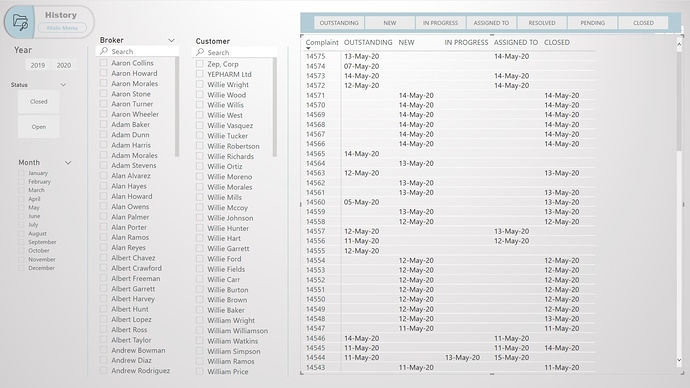Expand the Broker slicer chevron
The width and height of the screenshot is (690, 388).
[171, 40]
